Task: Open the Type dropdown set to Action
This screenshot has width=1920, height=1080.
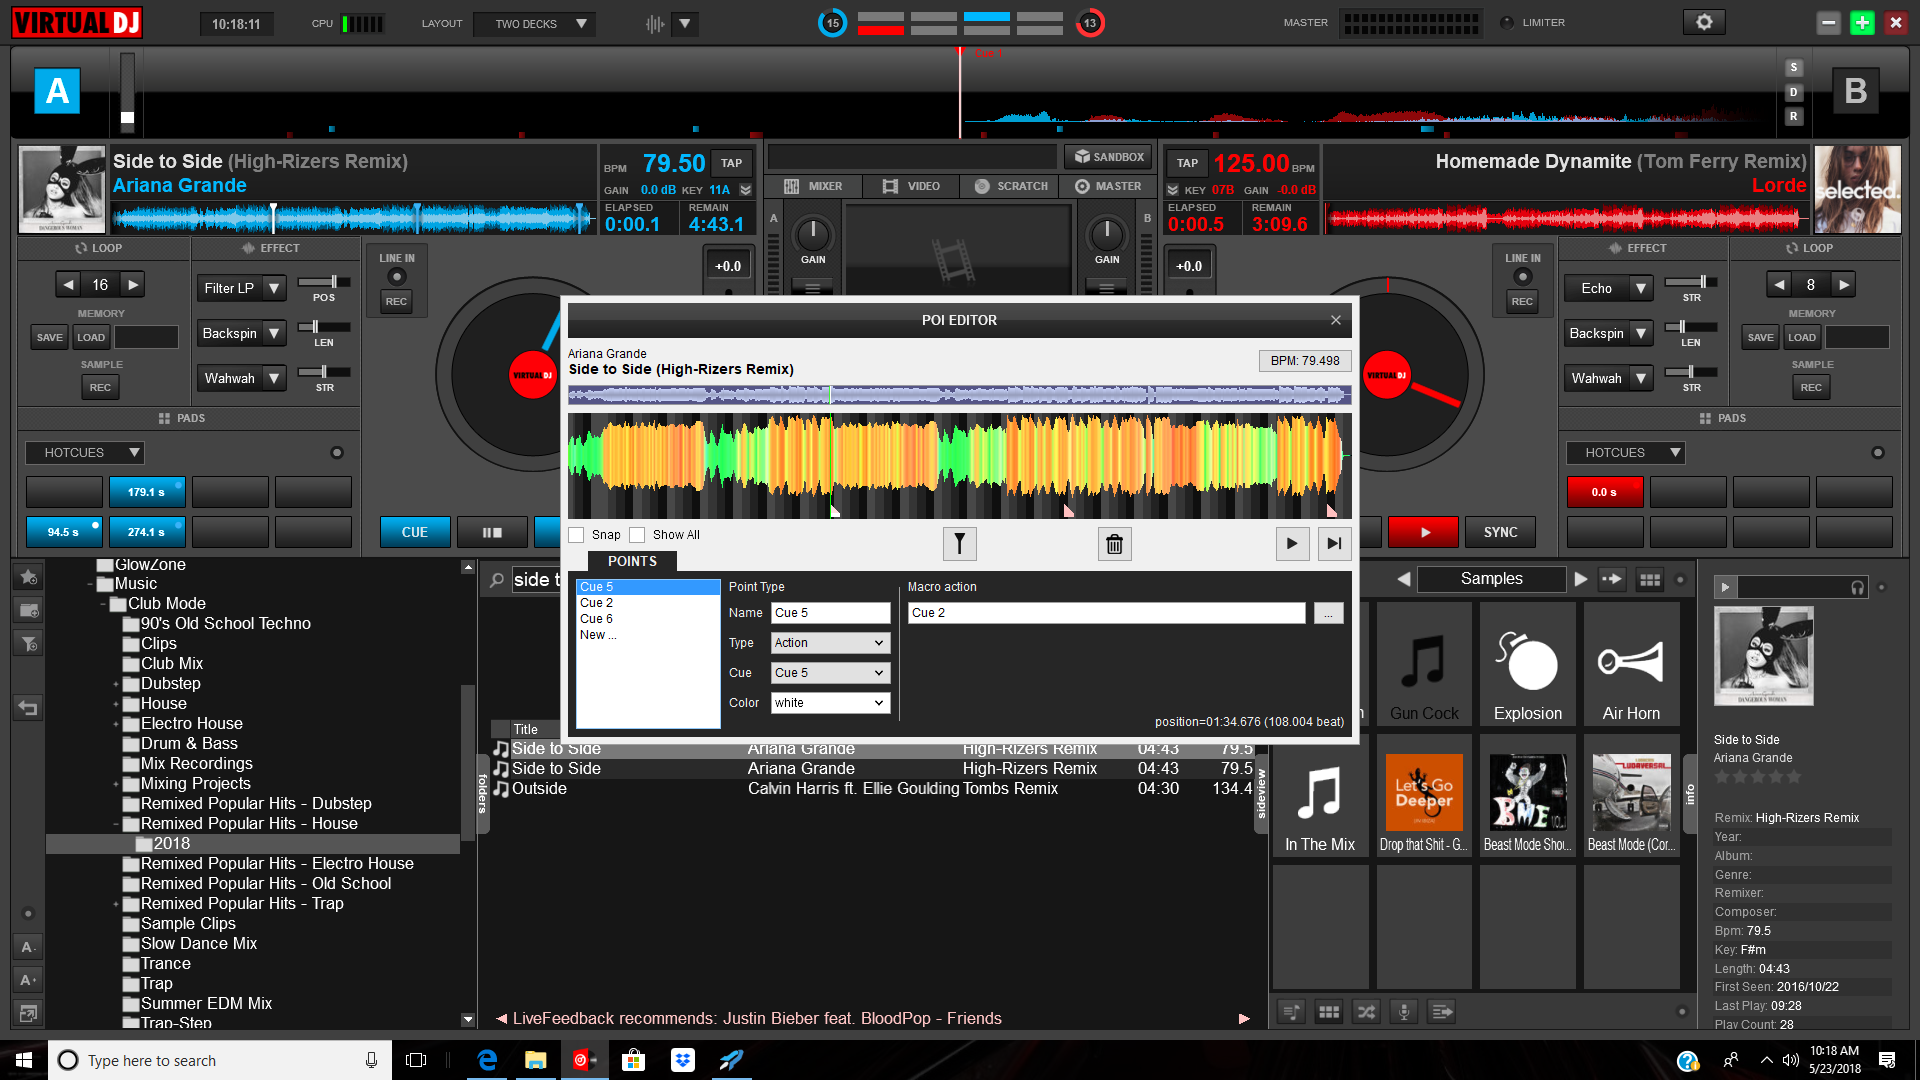Action: pos(830,643)
